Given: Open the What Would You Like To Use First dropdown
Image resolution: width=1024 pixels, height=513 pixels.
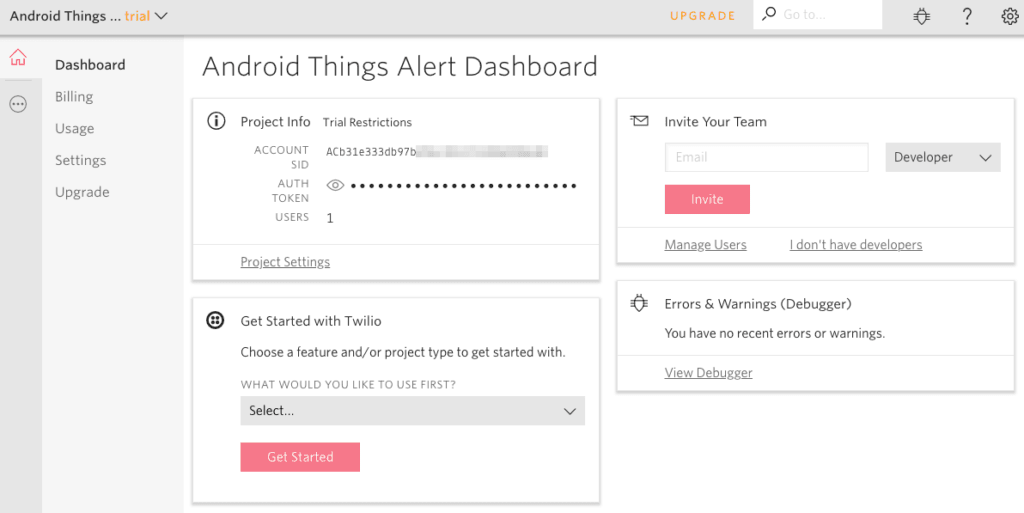Looking at the screenshot, I should pyautogui.click(x=412, y=411).
